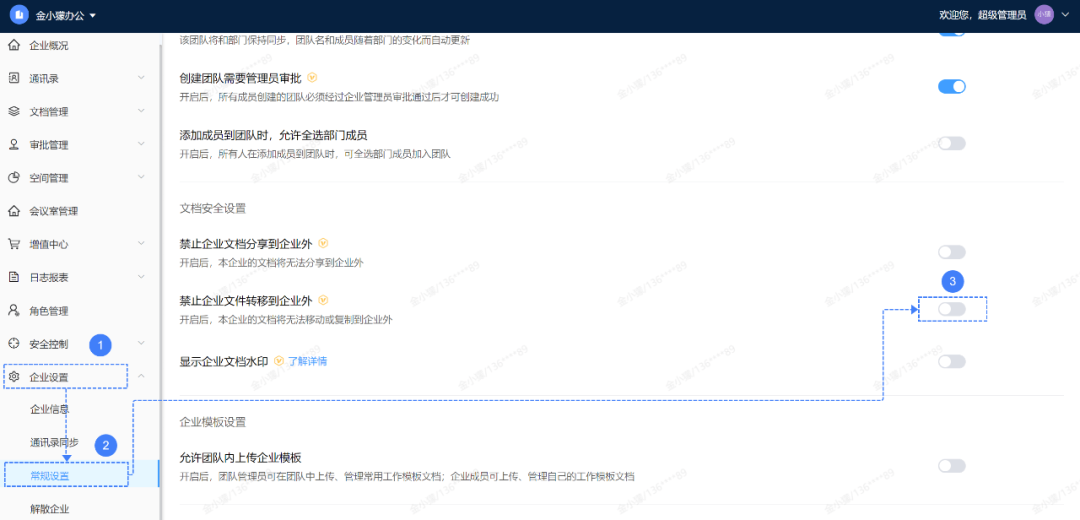Click premium badge next to 禁止企业文档分享到企业外
Viewport: 1080px width, 520px height.
323,244
